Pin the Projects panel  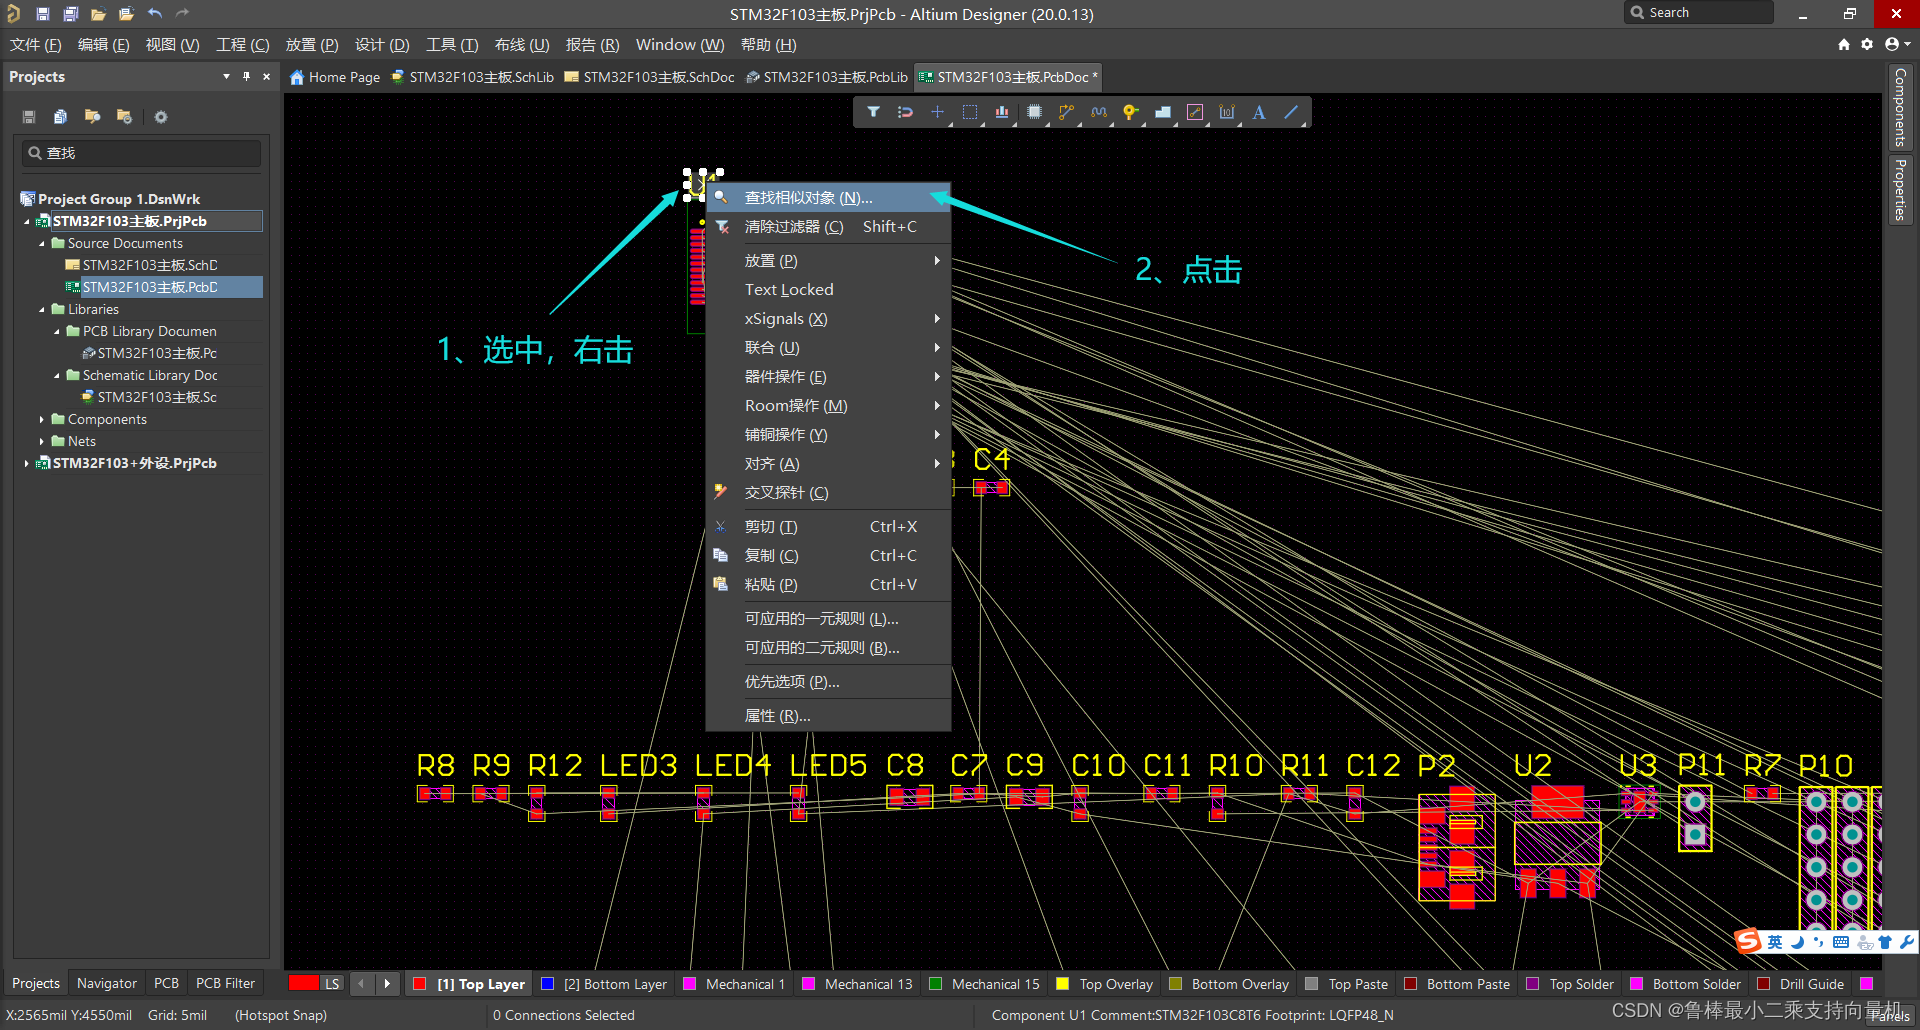tap(246, 76)
